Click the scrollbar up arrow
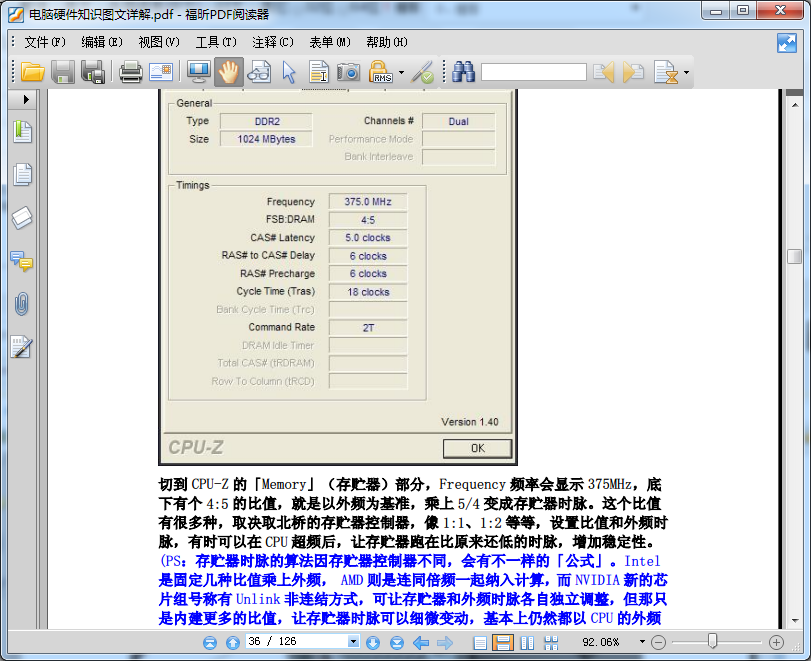Screen dimensions: 811x661 (x=794, y=105)
